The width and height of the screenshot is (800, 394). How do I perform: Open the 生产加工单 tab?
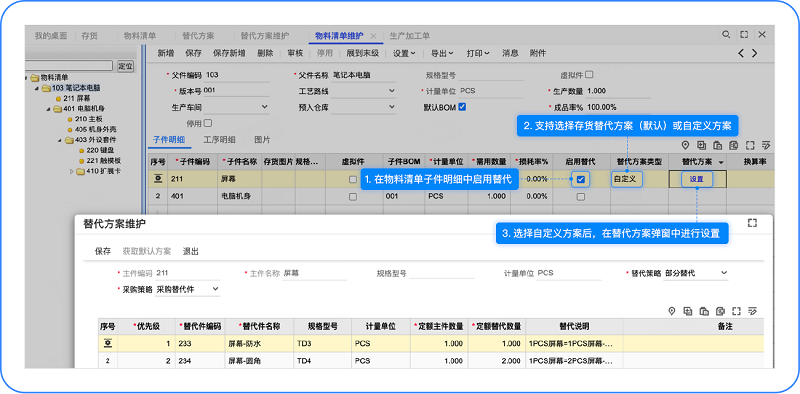[x=409, y=36]
